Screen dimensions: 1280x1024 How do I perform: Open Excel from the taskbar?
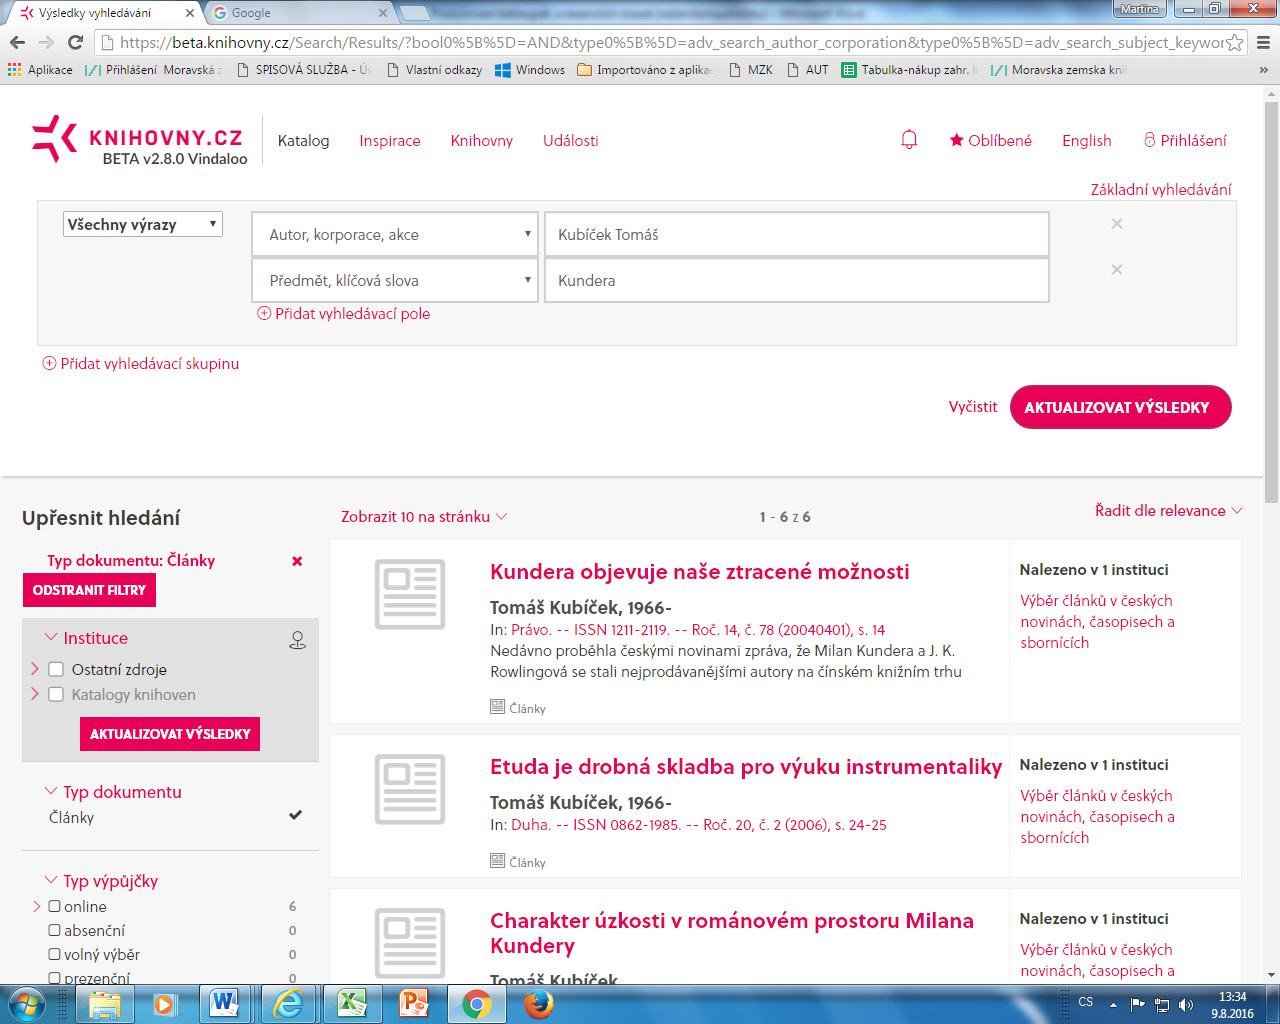[350, 1004]
